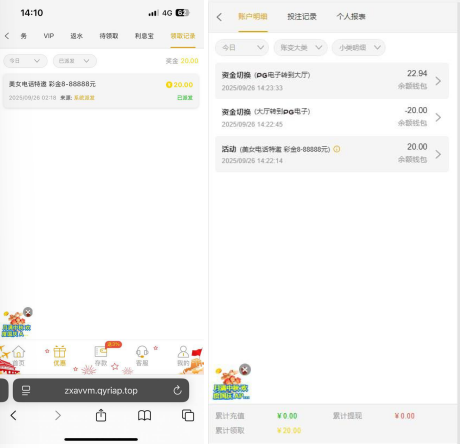Screen dimensions: 460x448
Task: Open the 存款 deposit icon
Action: click(x=101, y=352)
